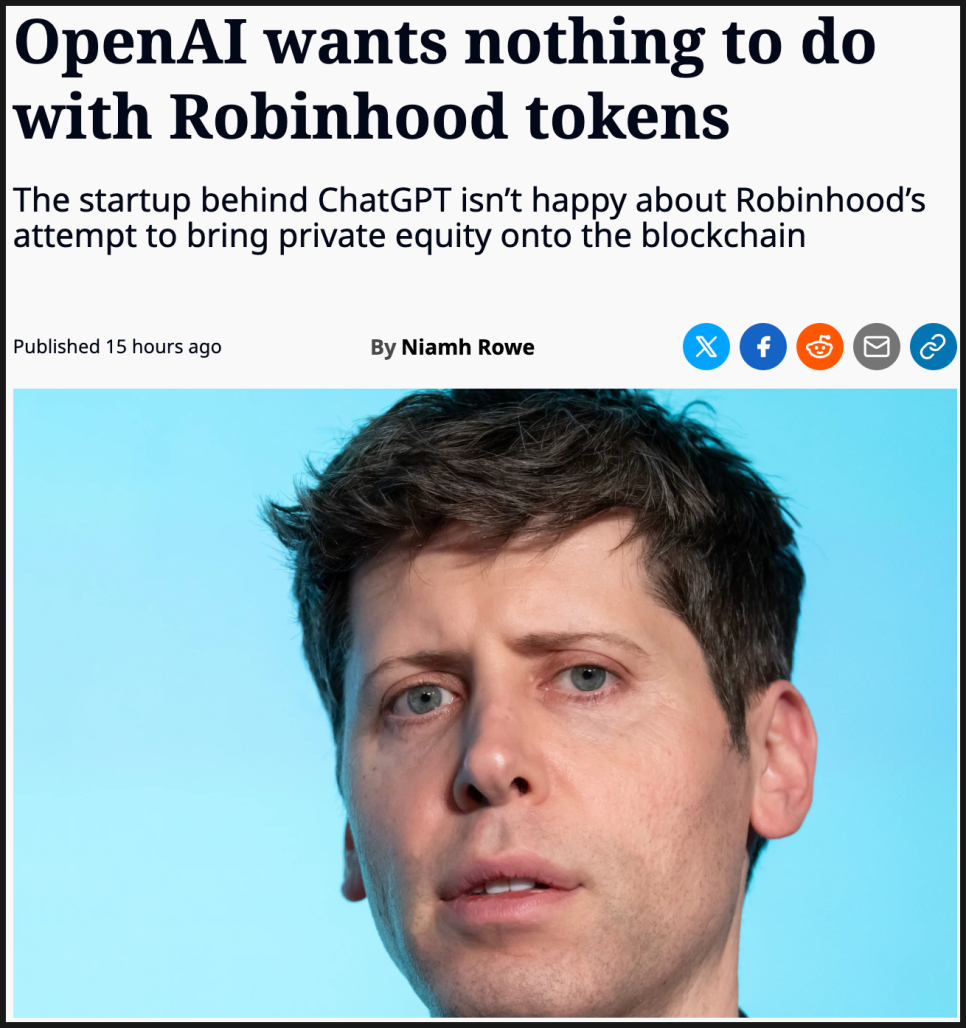The image size is (966, 1028).
Task: Click the word 'tokens' in headline
Action: pyautogui.click(x=628, y=118)
